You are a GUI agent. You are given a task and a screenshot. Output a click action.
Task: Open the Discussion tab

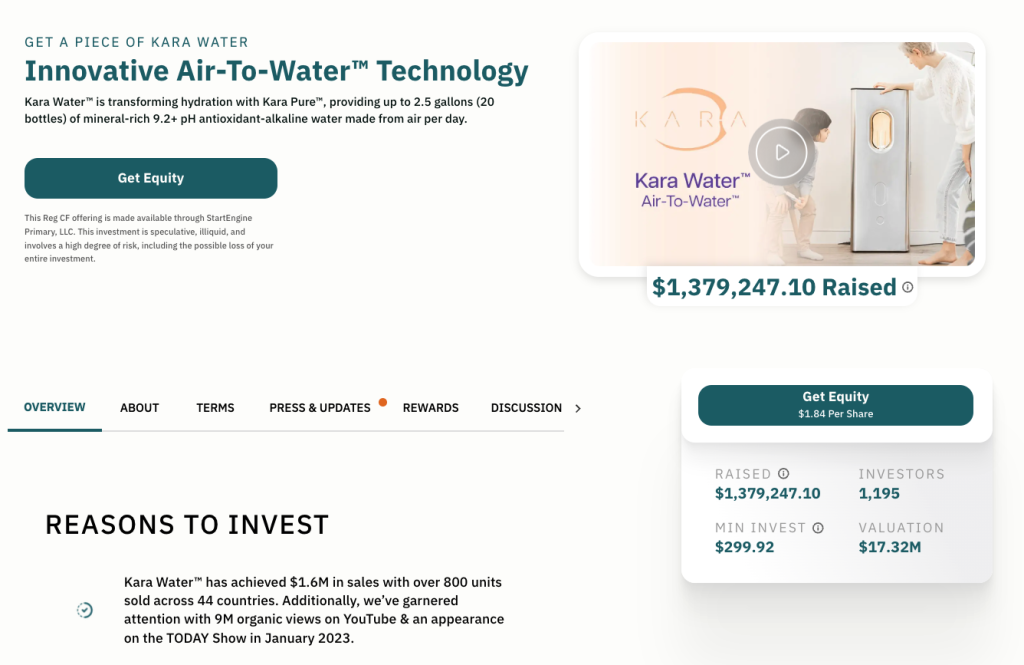click(526, 408)
